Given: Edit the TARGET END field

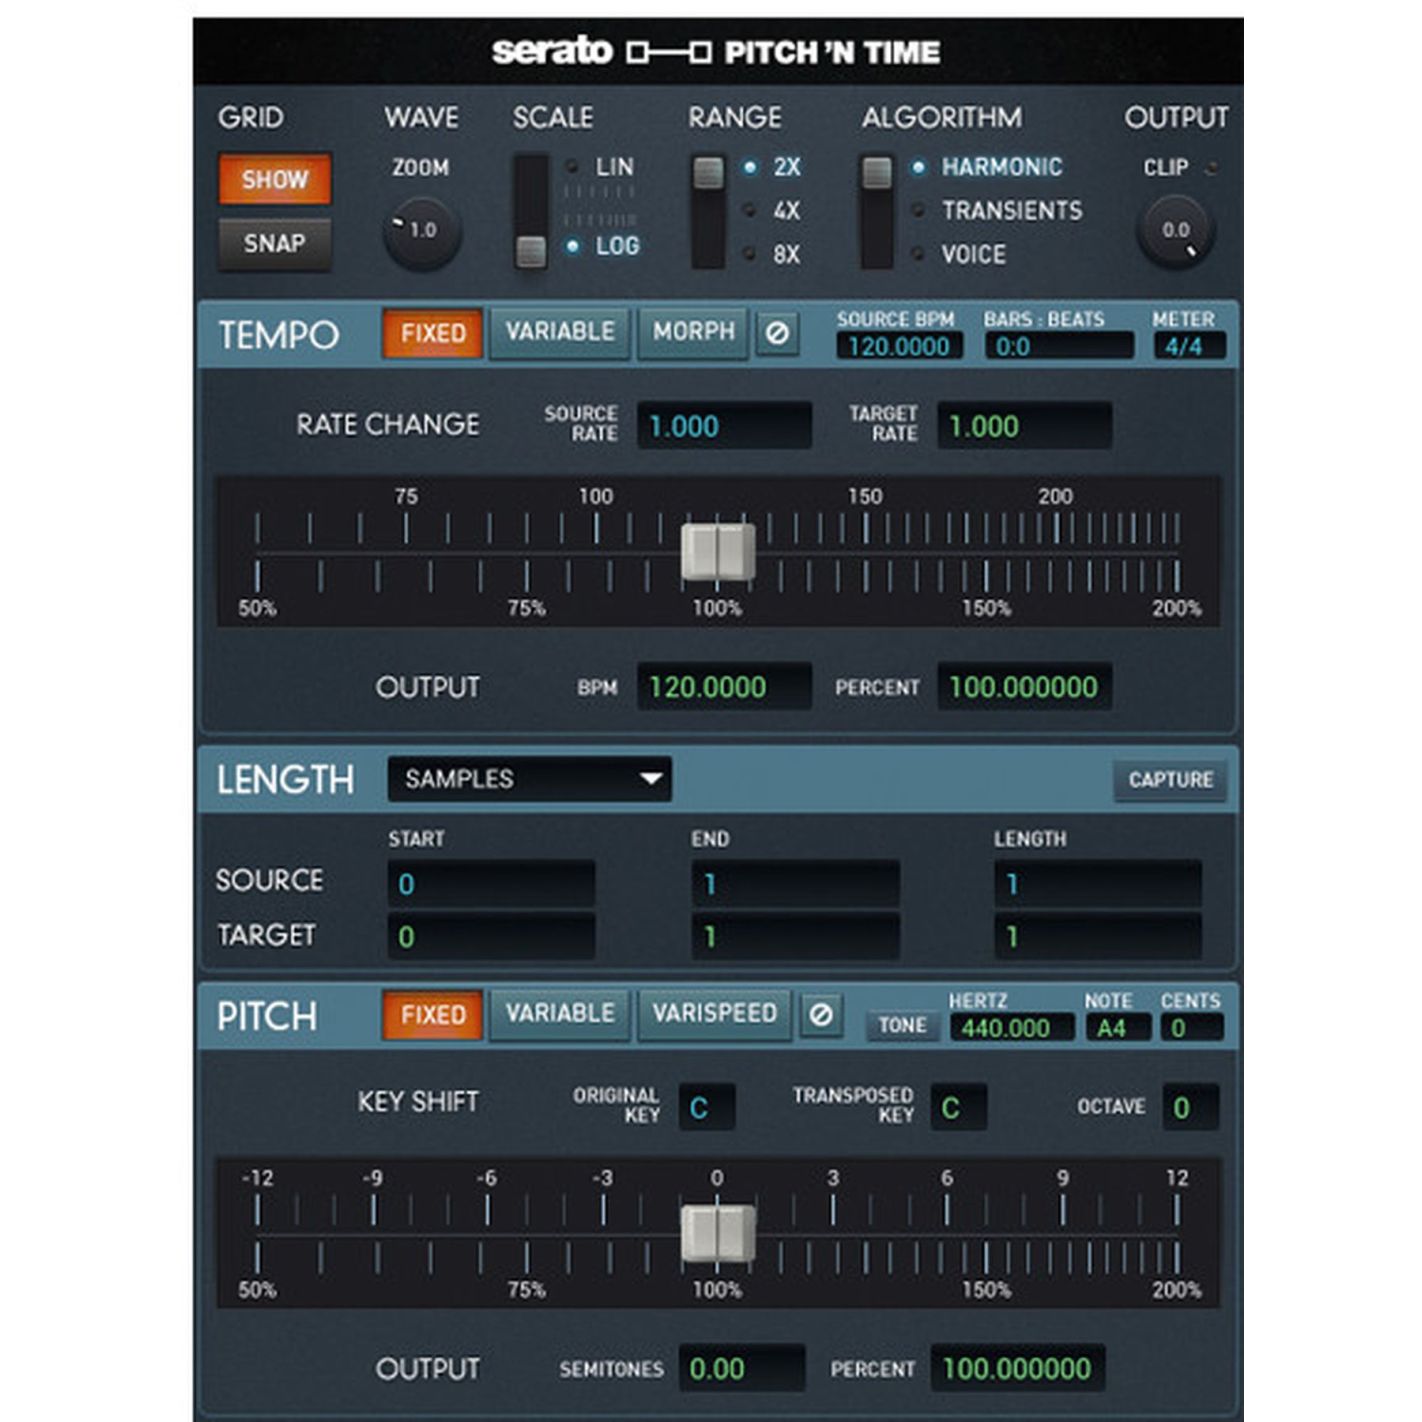Looking at the screenshot, I should click(795, 937).
